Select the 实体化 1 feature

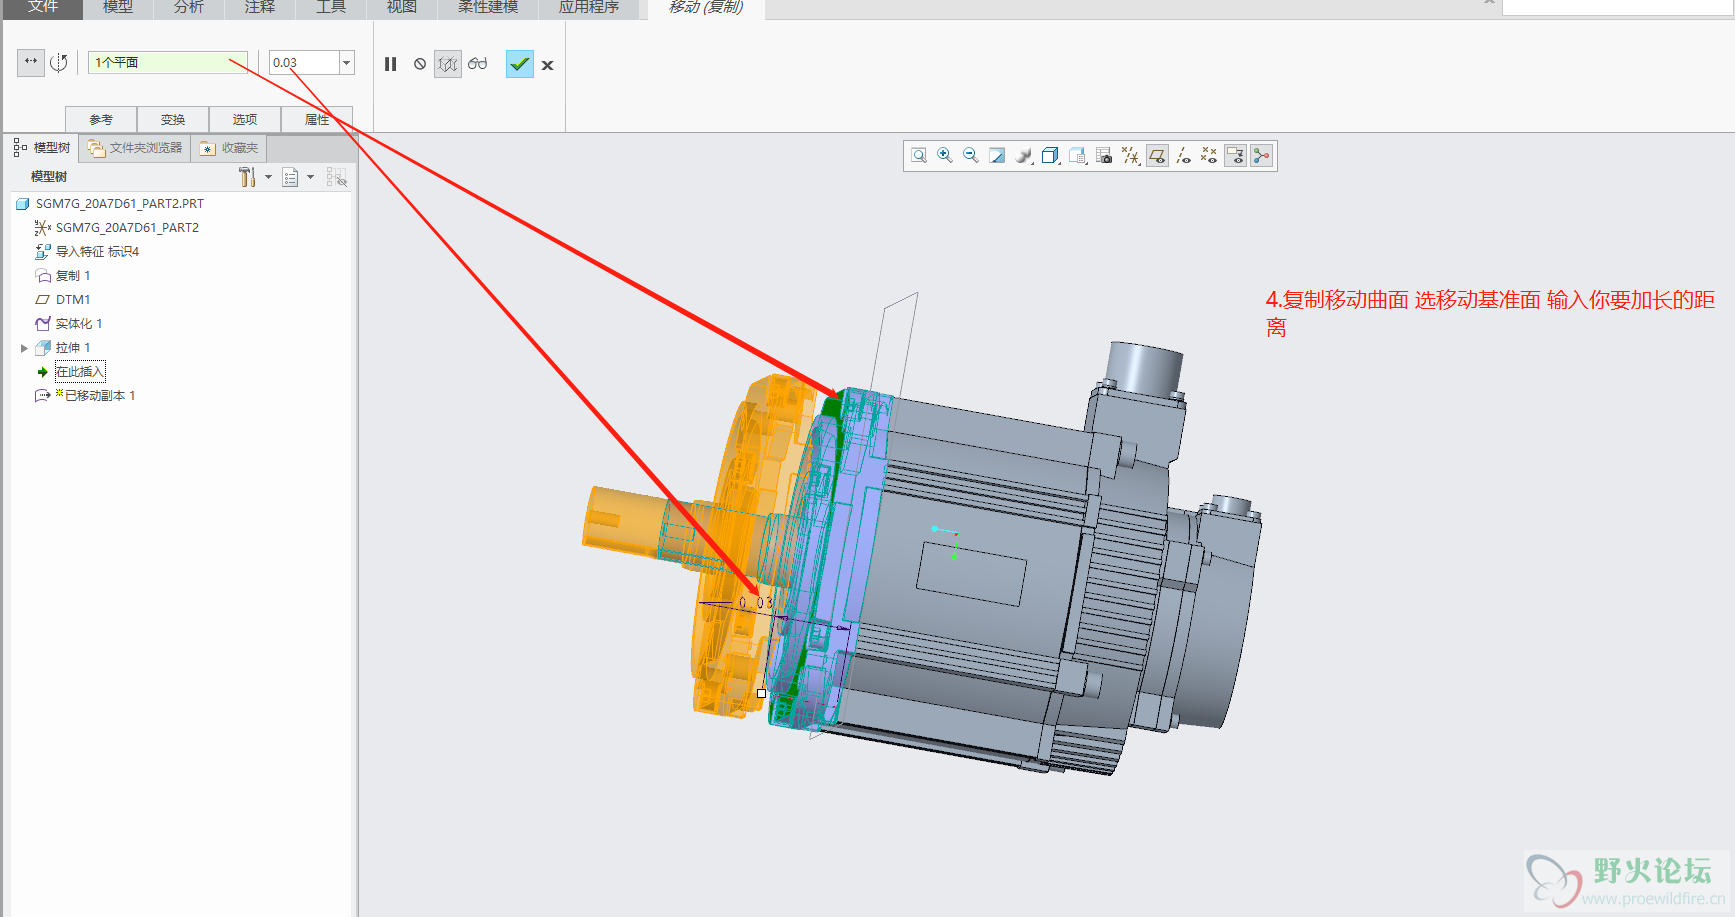click(69, 323)
